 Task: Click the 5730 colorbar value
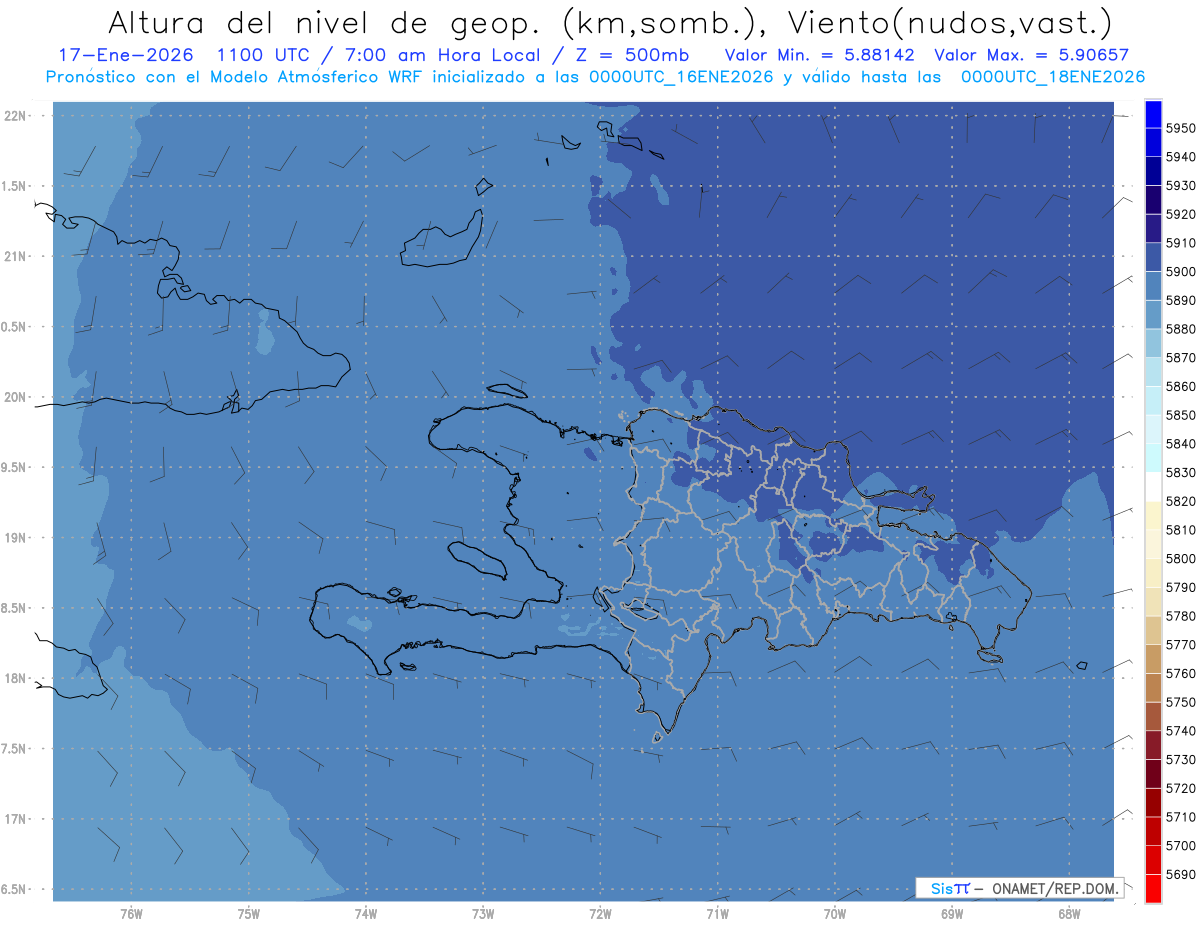click(x=1181, y=760)
